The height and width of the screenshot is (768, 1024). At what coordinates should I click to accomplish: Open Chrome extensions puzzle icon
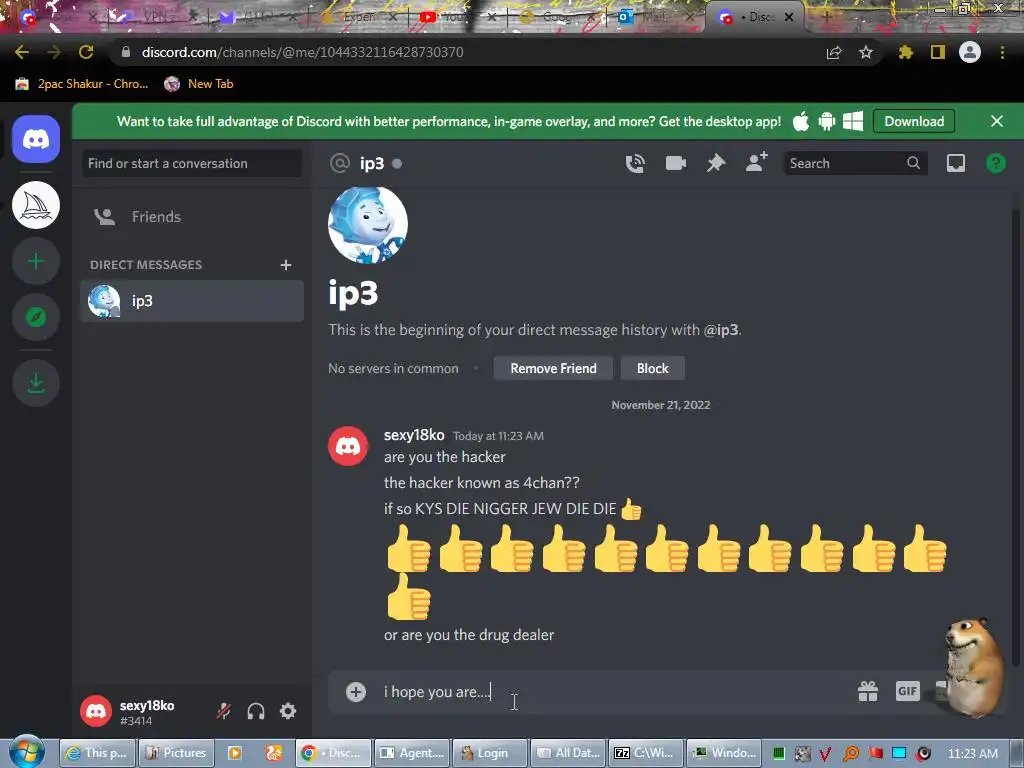tap(905, 52)
